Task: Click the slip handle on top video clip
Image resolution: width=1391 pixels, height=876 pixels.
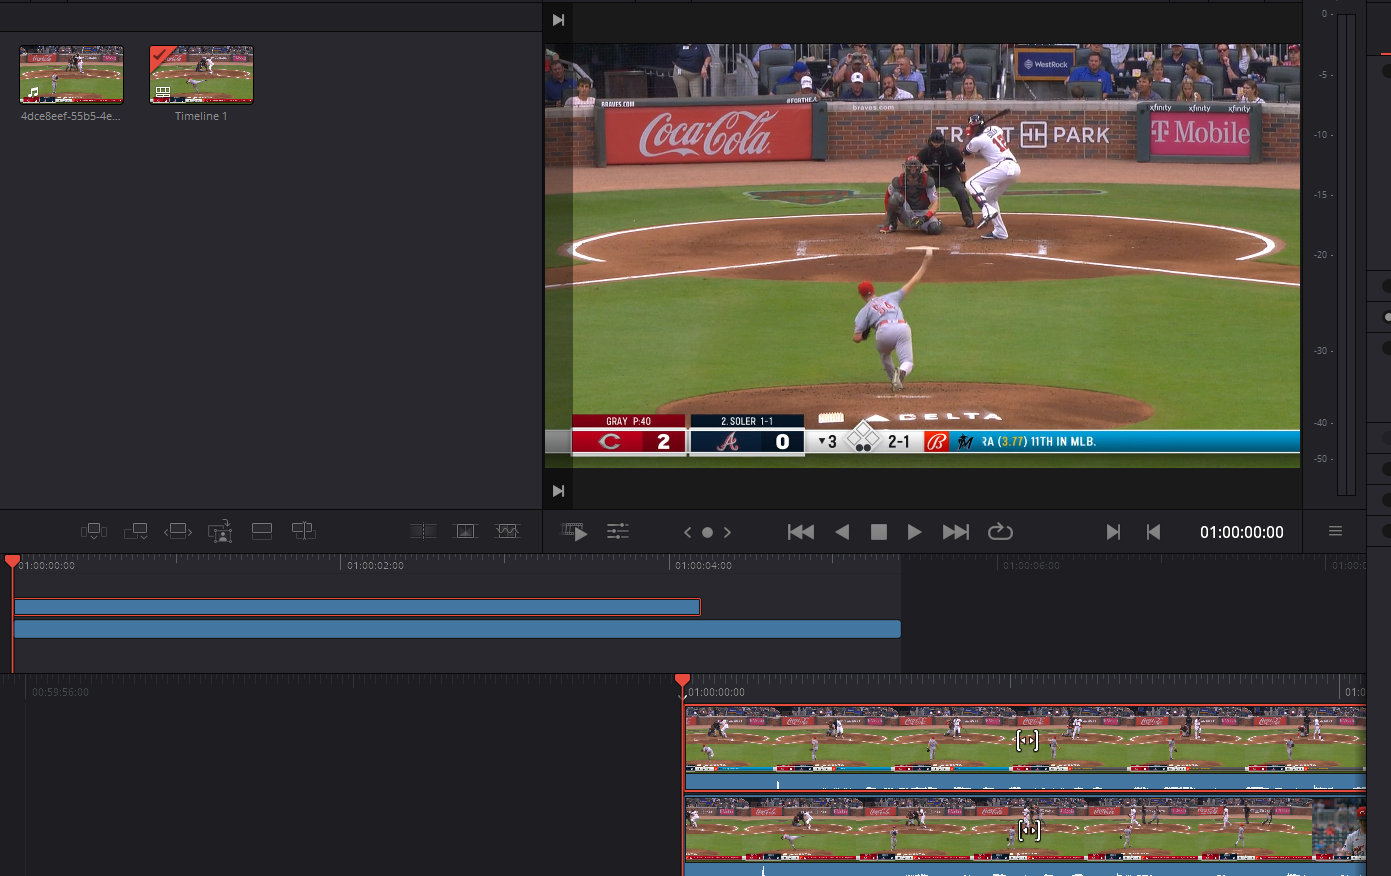Action: point(1027,741)
